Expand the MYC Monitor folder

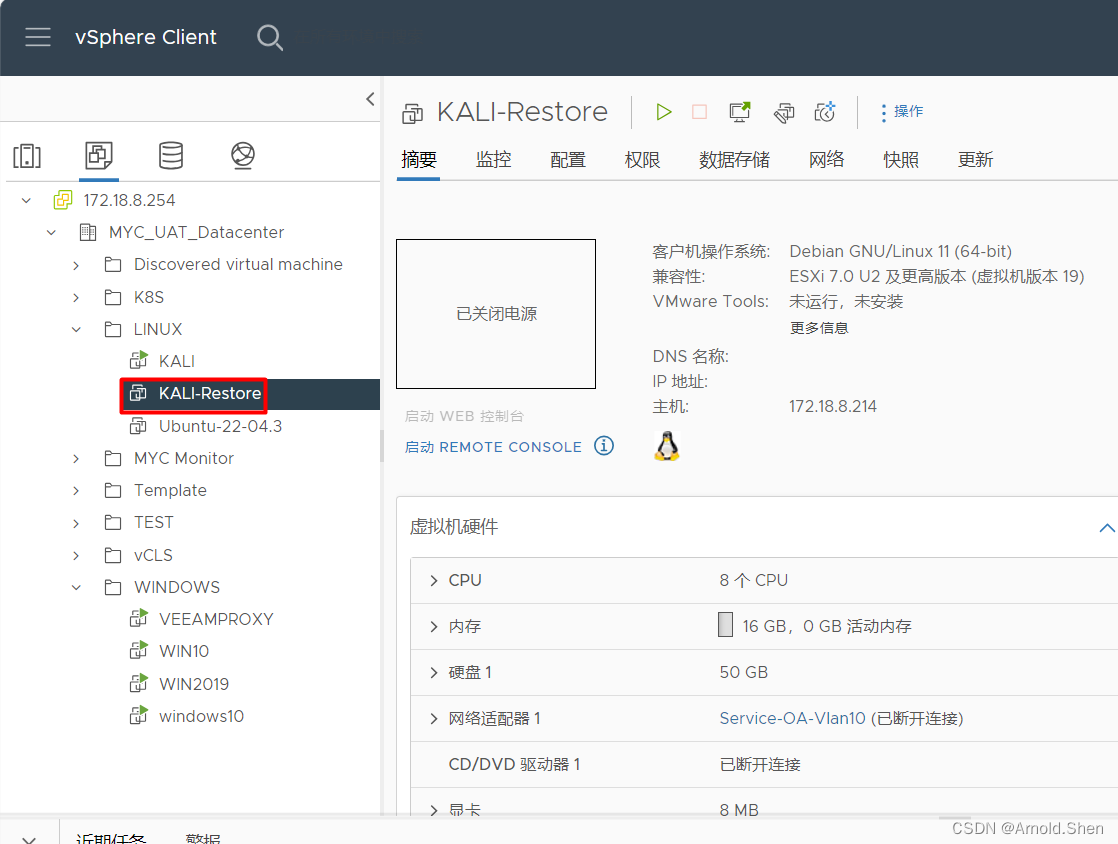pos(76,458)
